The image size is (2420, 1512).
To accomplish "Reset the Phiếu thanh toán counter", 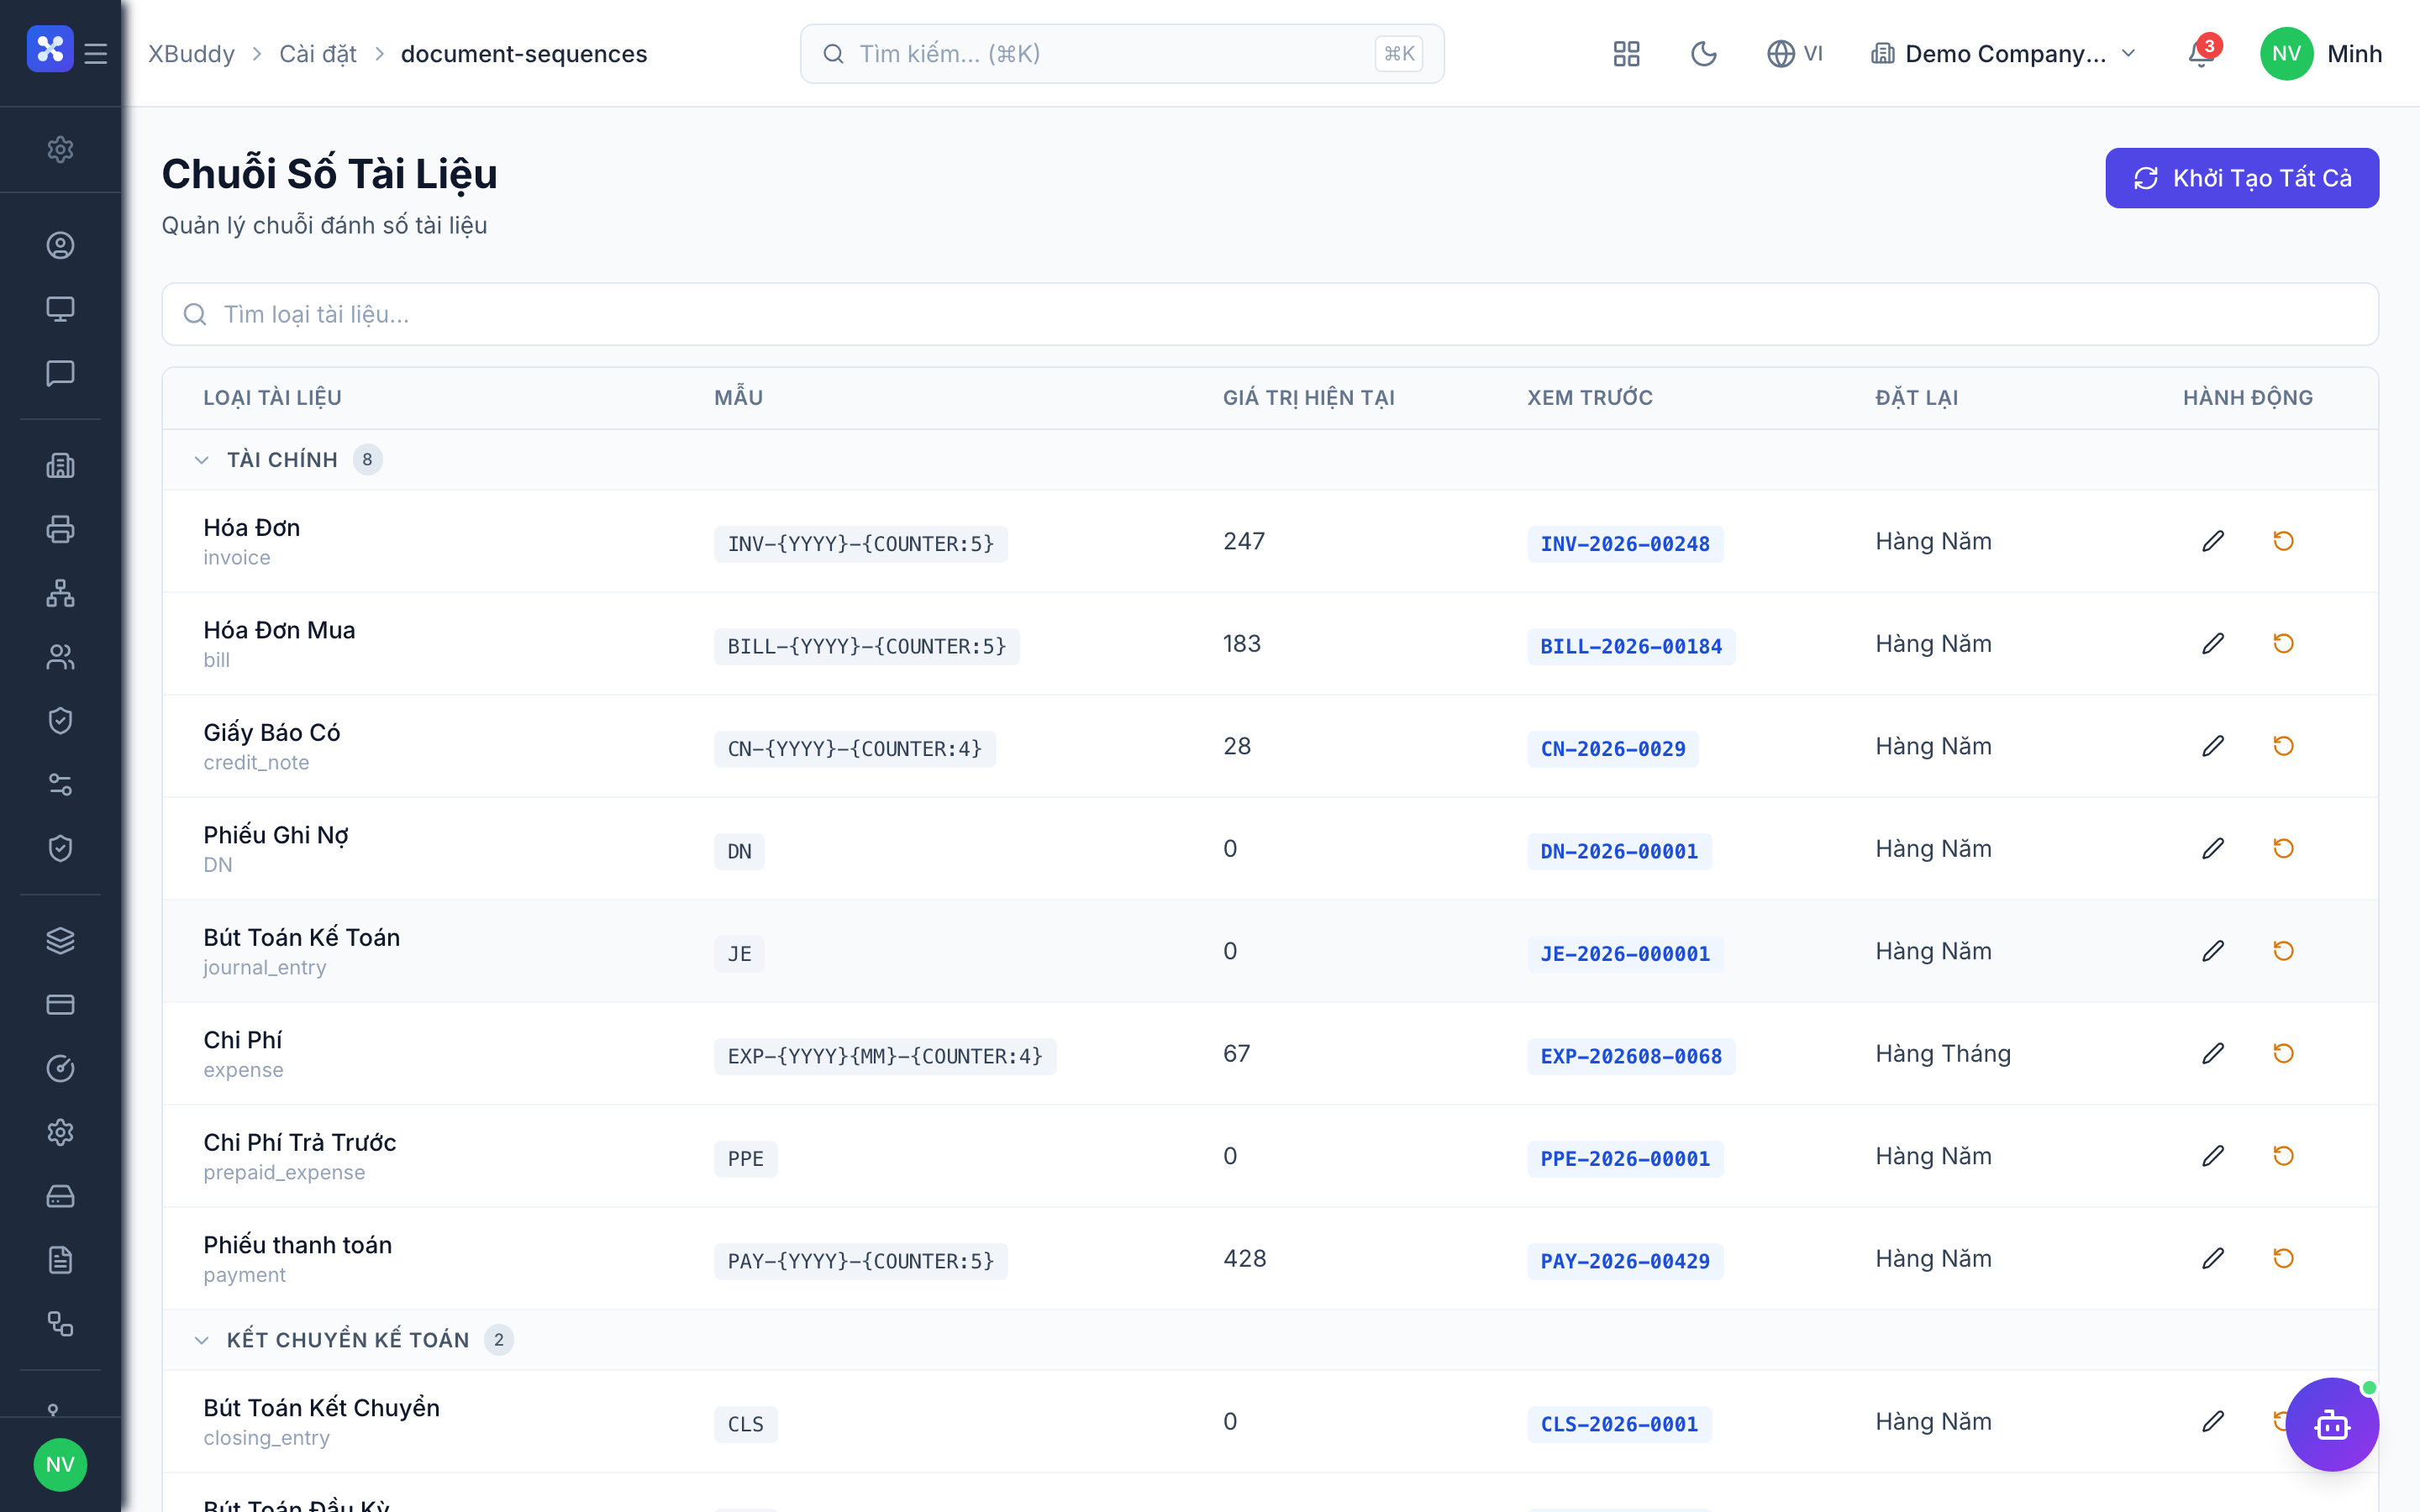I will 2283,1259.
